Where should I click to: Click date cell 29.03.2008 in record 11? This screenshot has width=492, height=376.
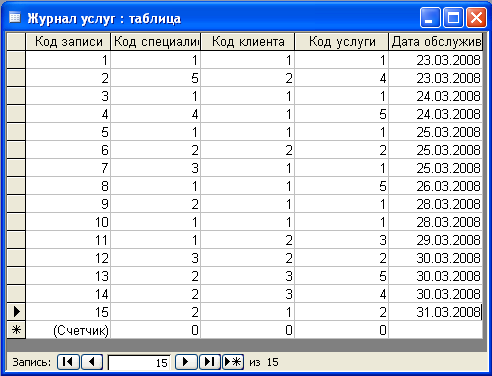[x=436, y=240]
